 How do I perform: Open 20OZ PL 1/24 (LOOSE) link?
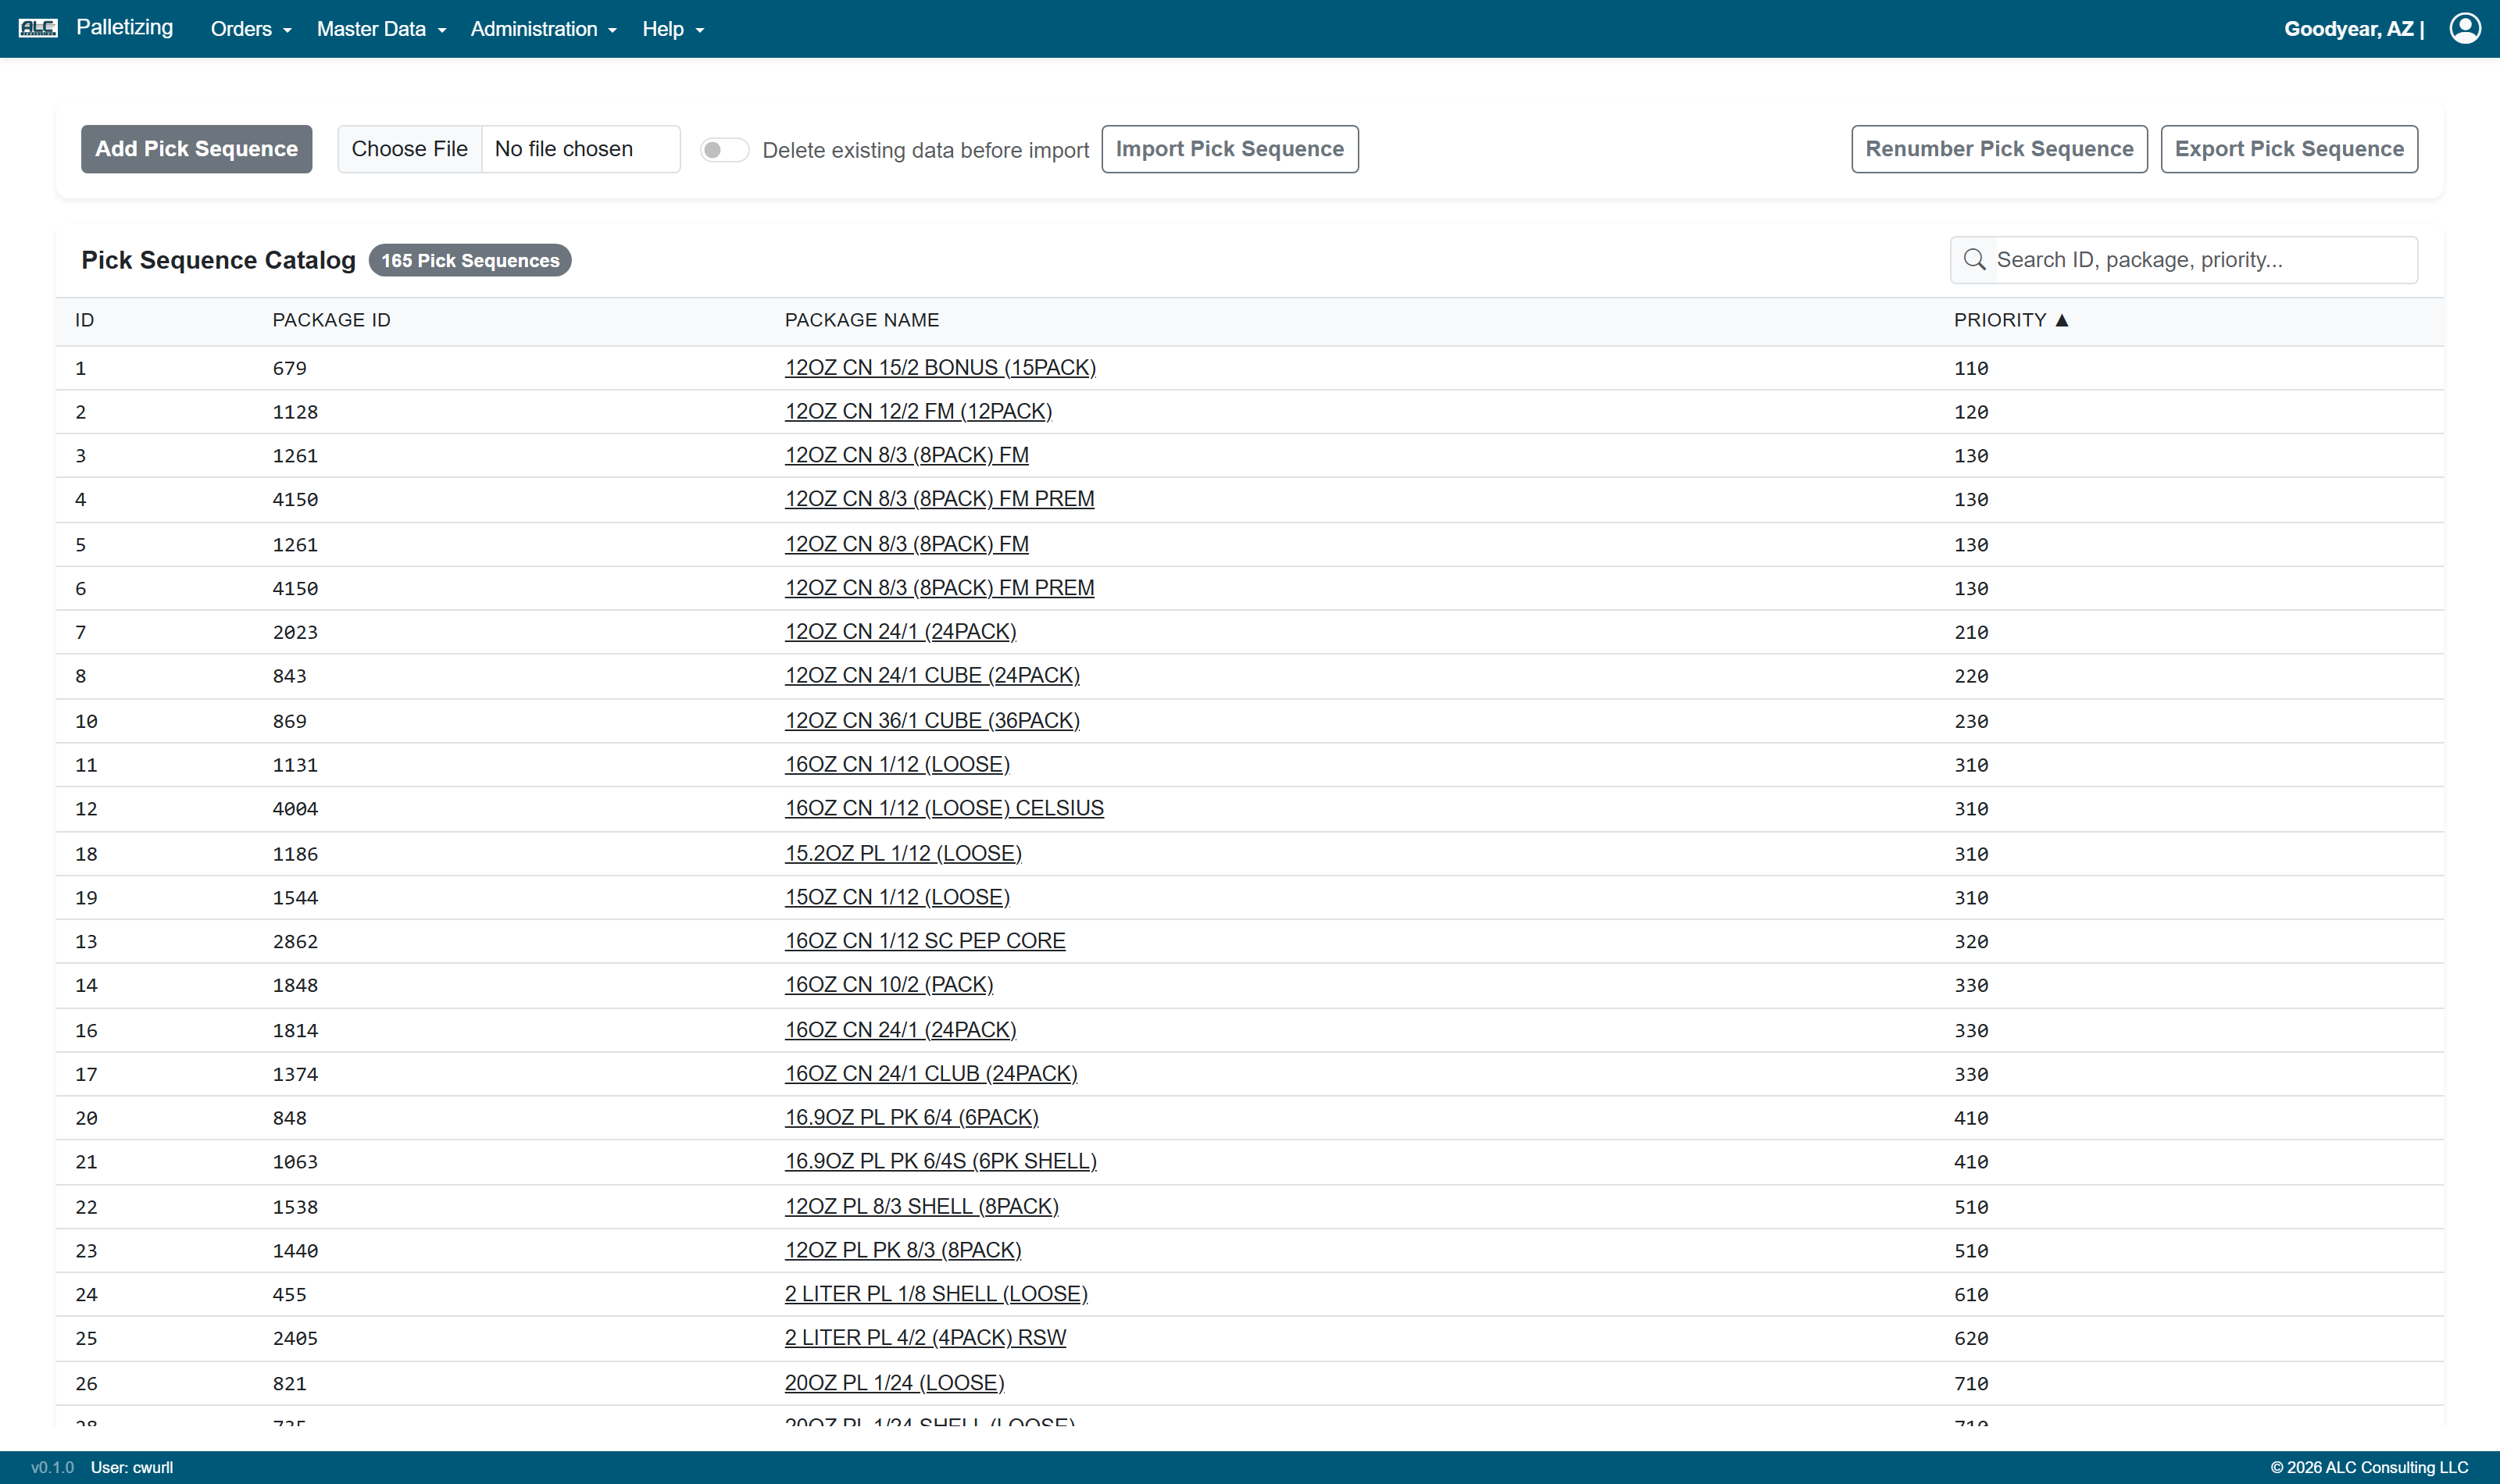tap(895, 1383)
